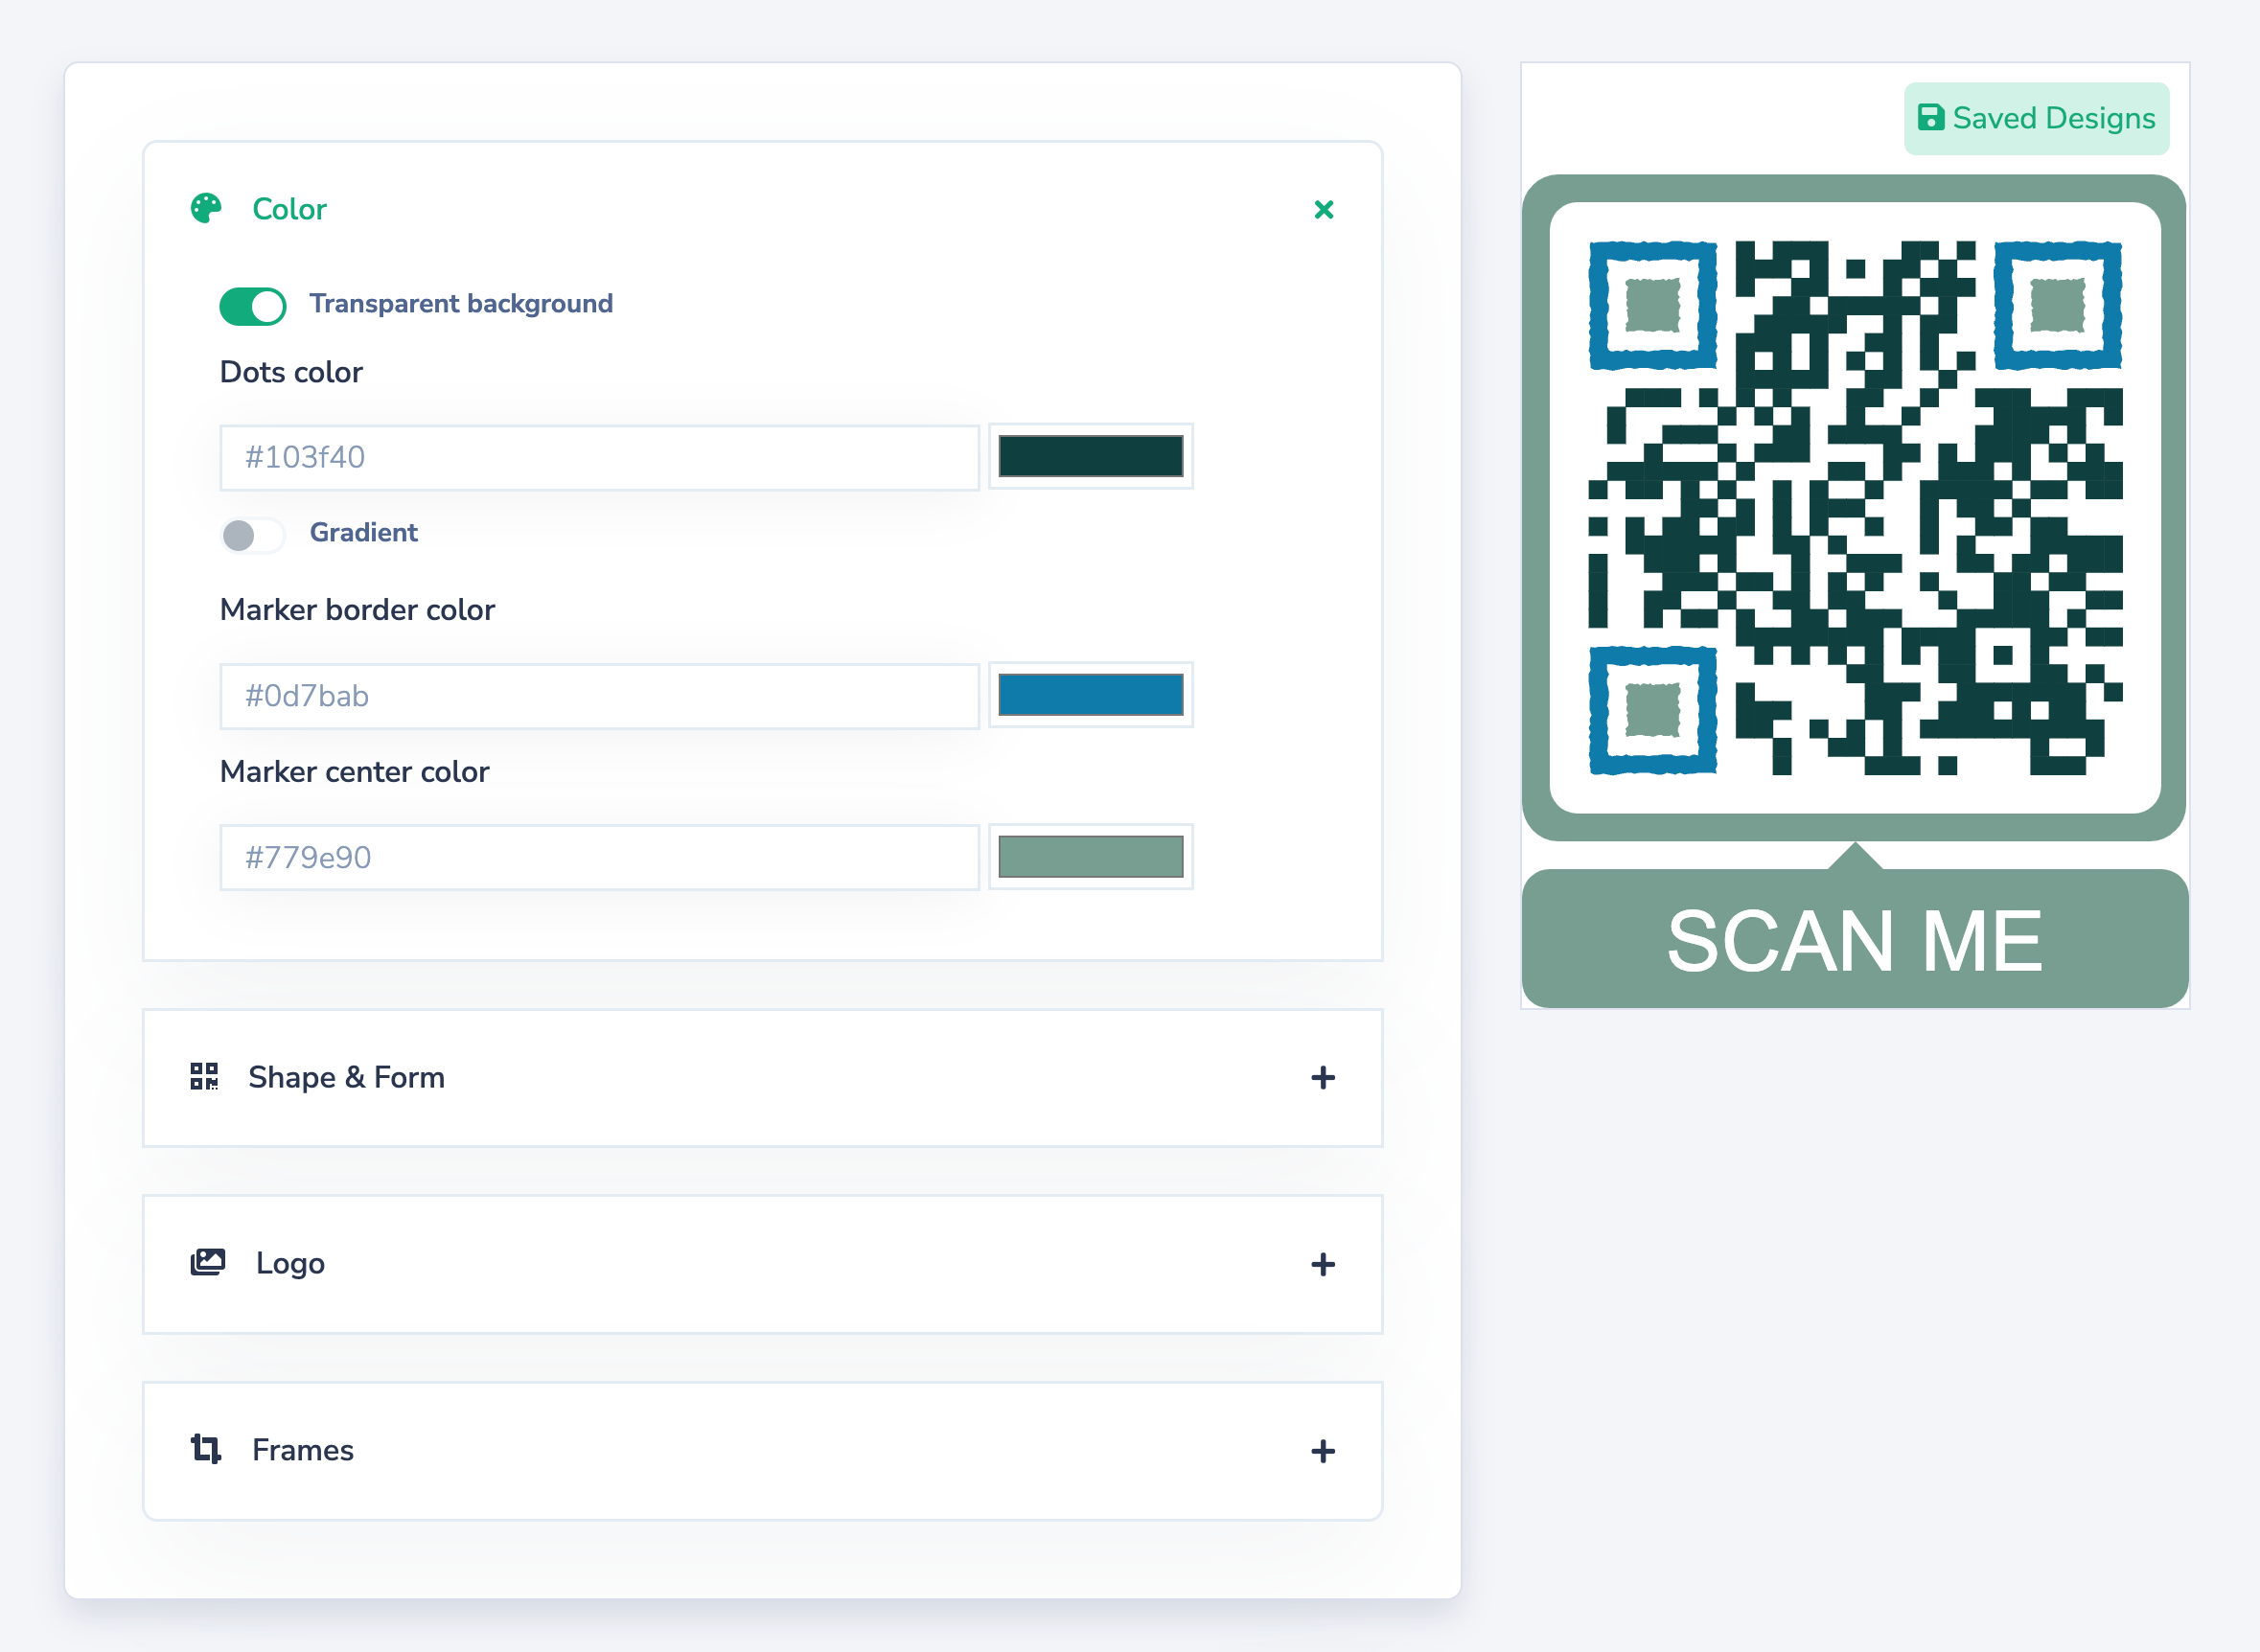Click the Frames crop icon
2260x1652 pixels.
[x=206, y=1449]
